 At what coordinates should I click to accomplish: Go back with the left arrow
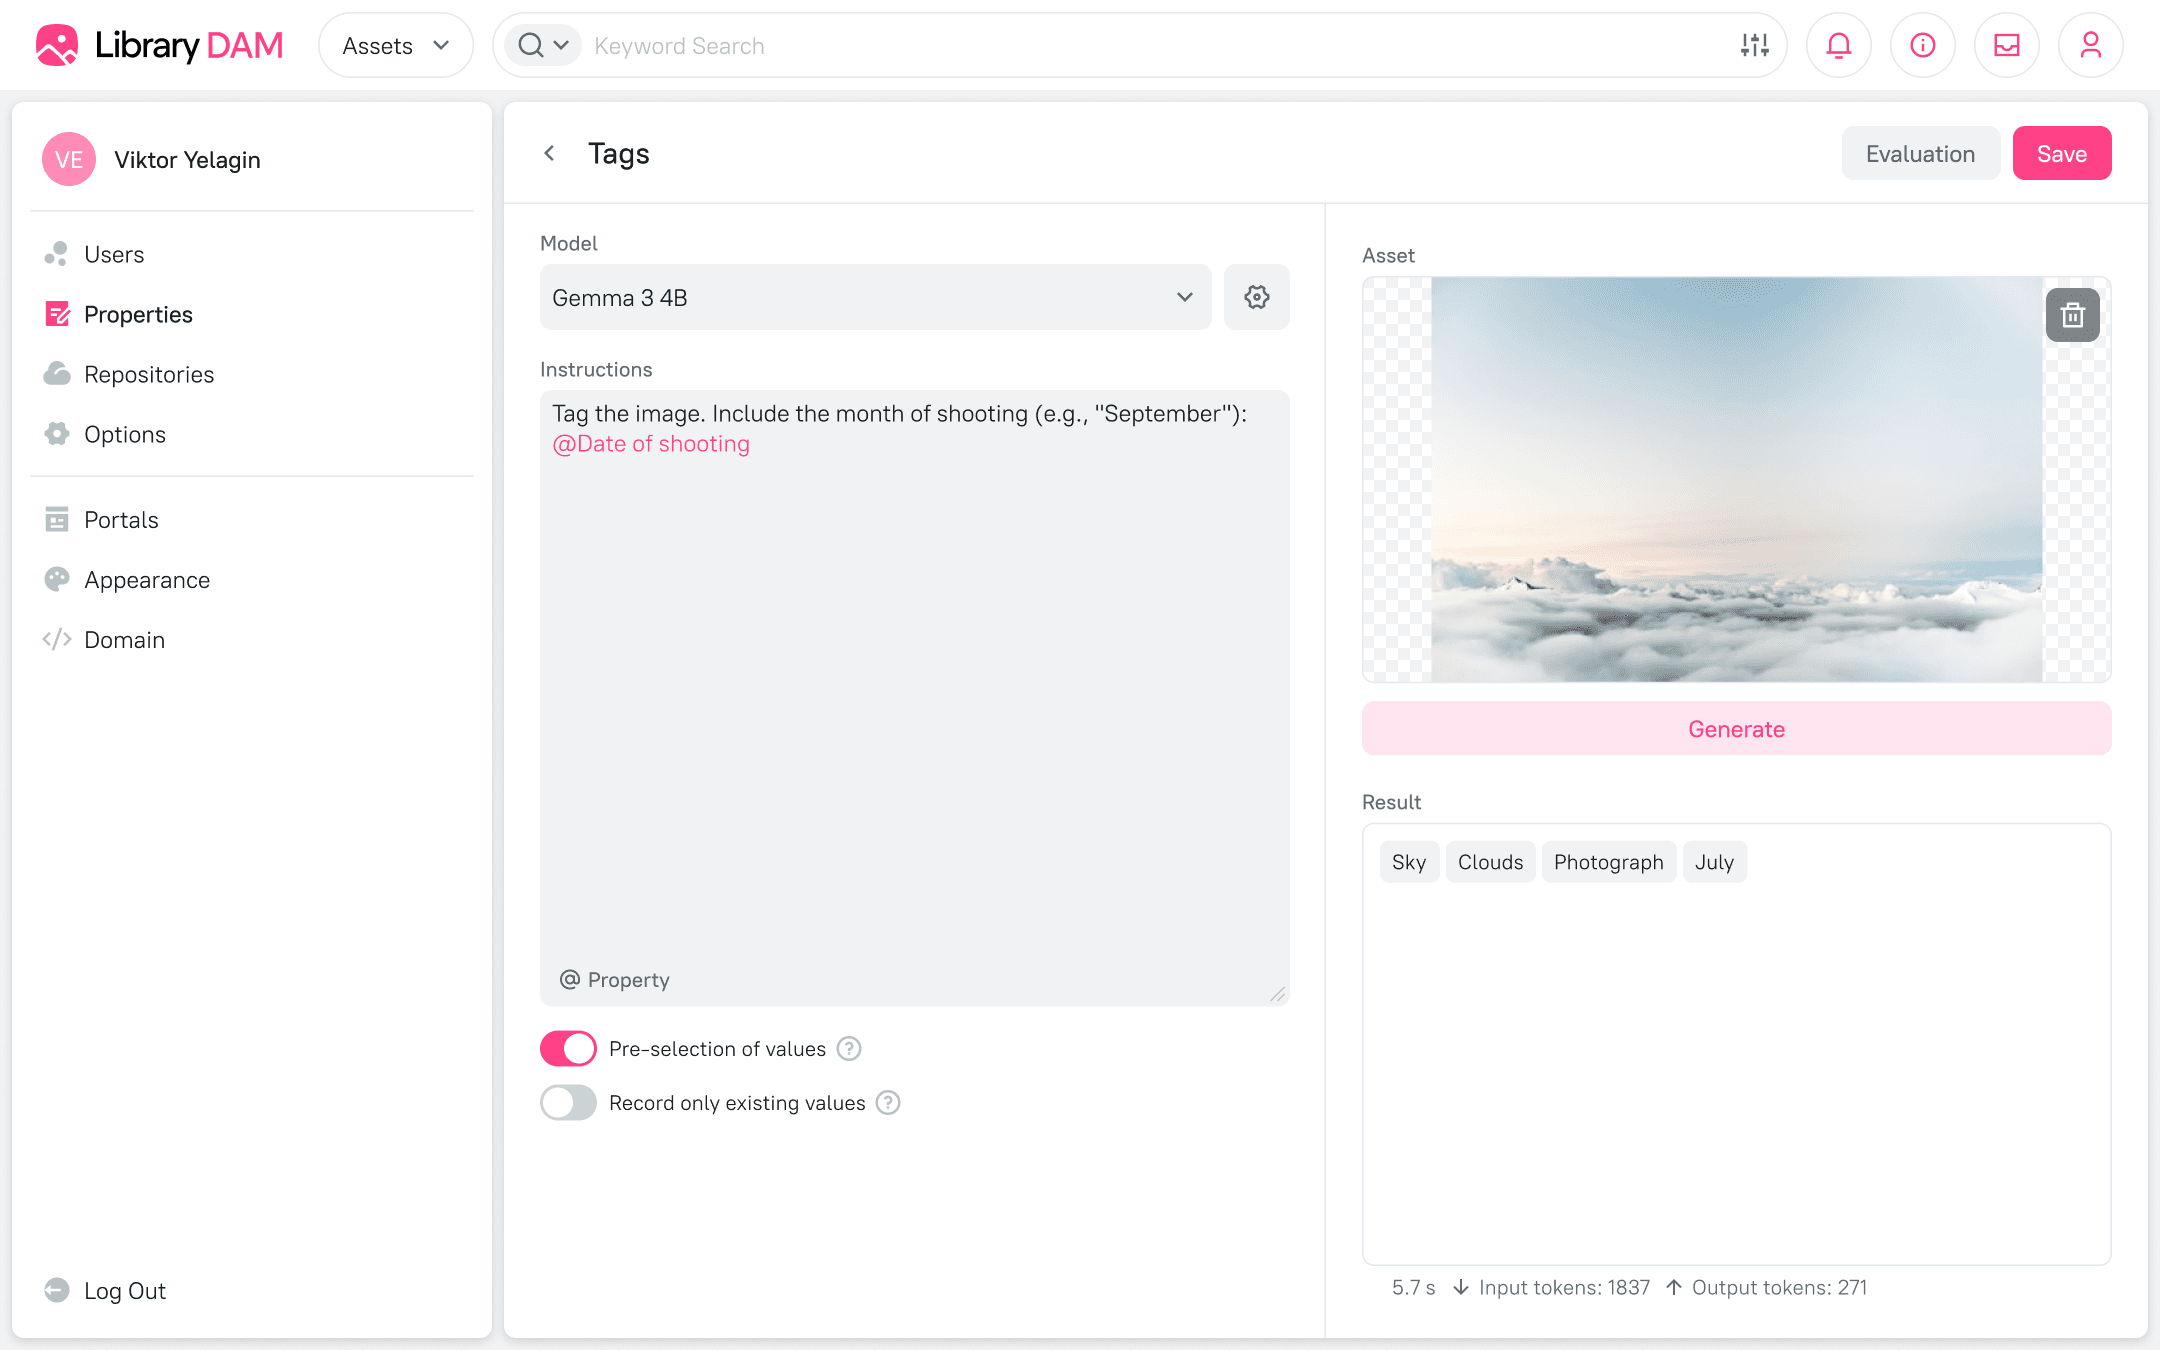pos(549,153)
